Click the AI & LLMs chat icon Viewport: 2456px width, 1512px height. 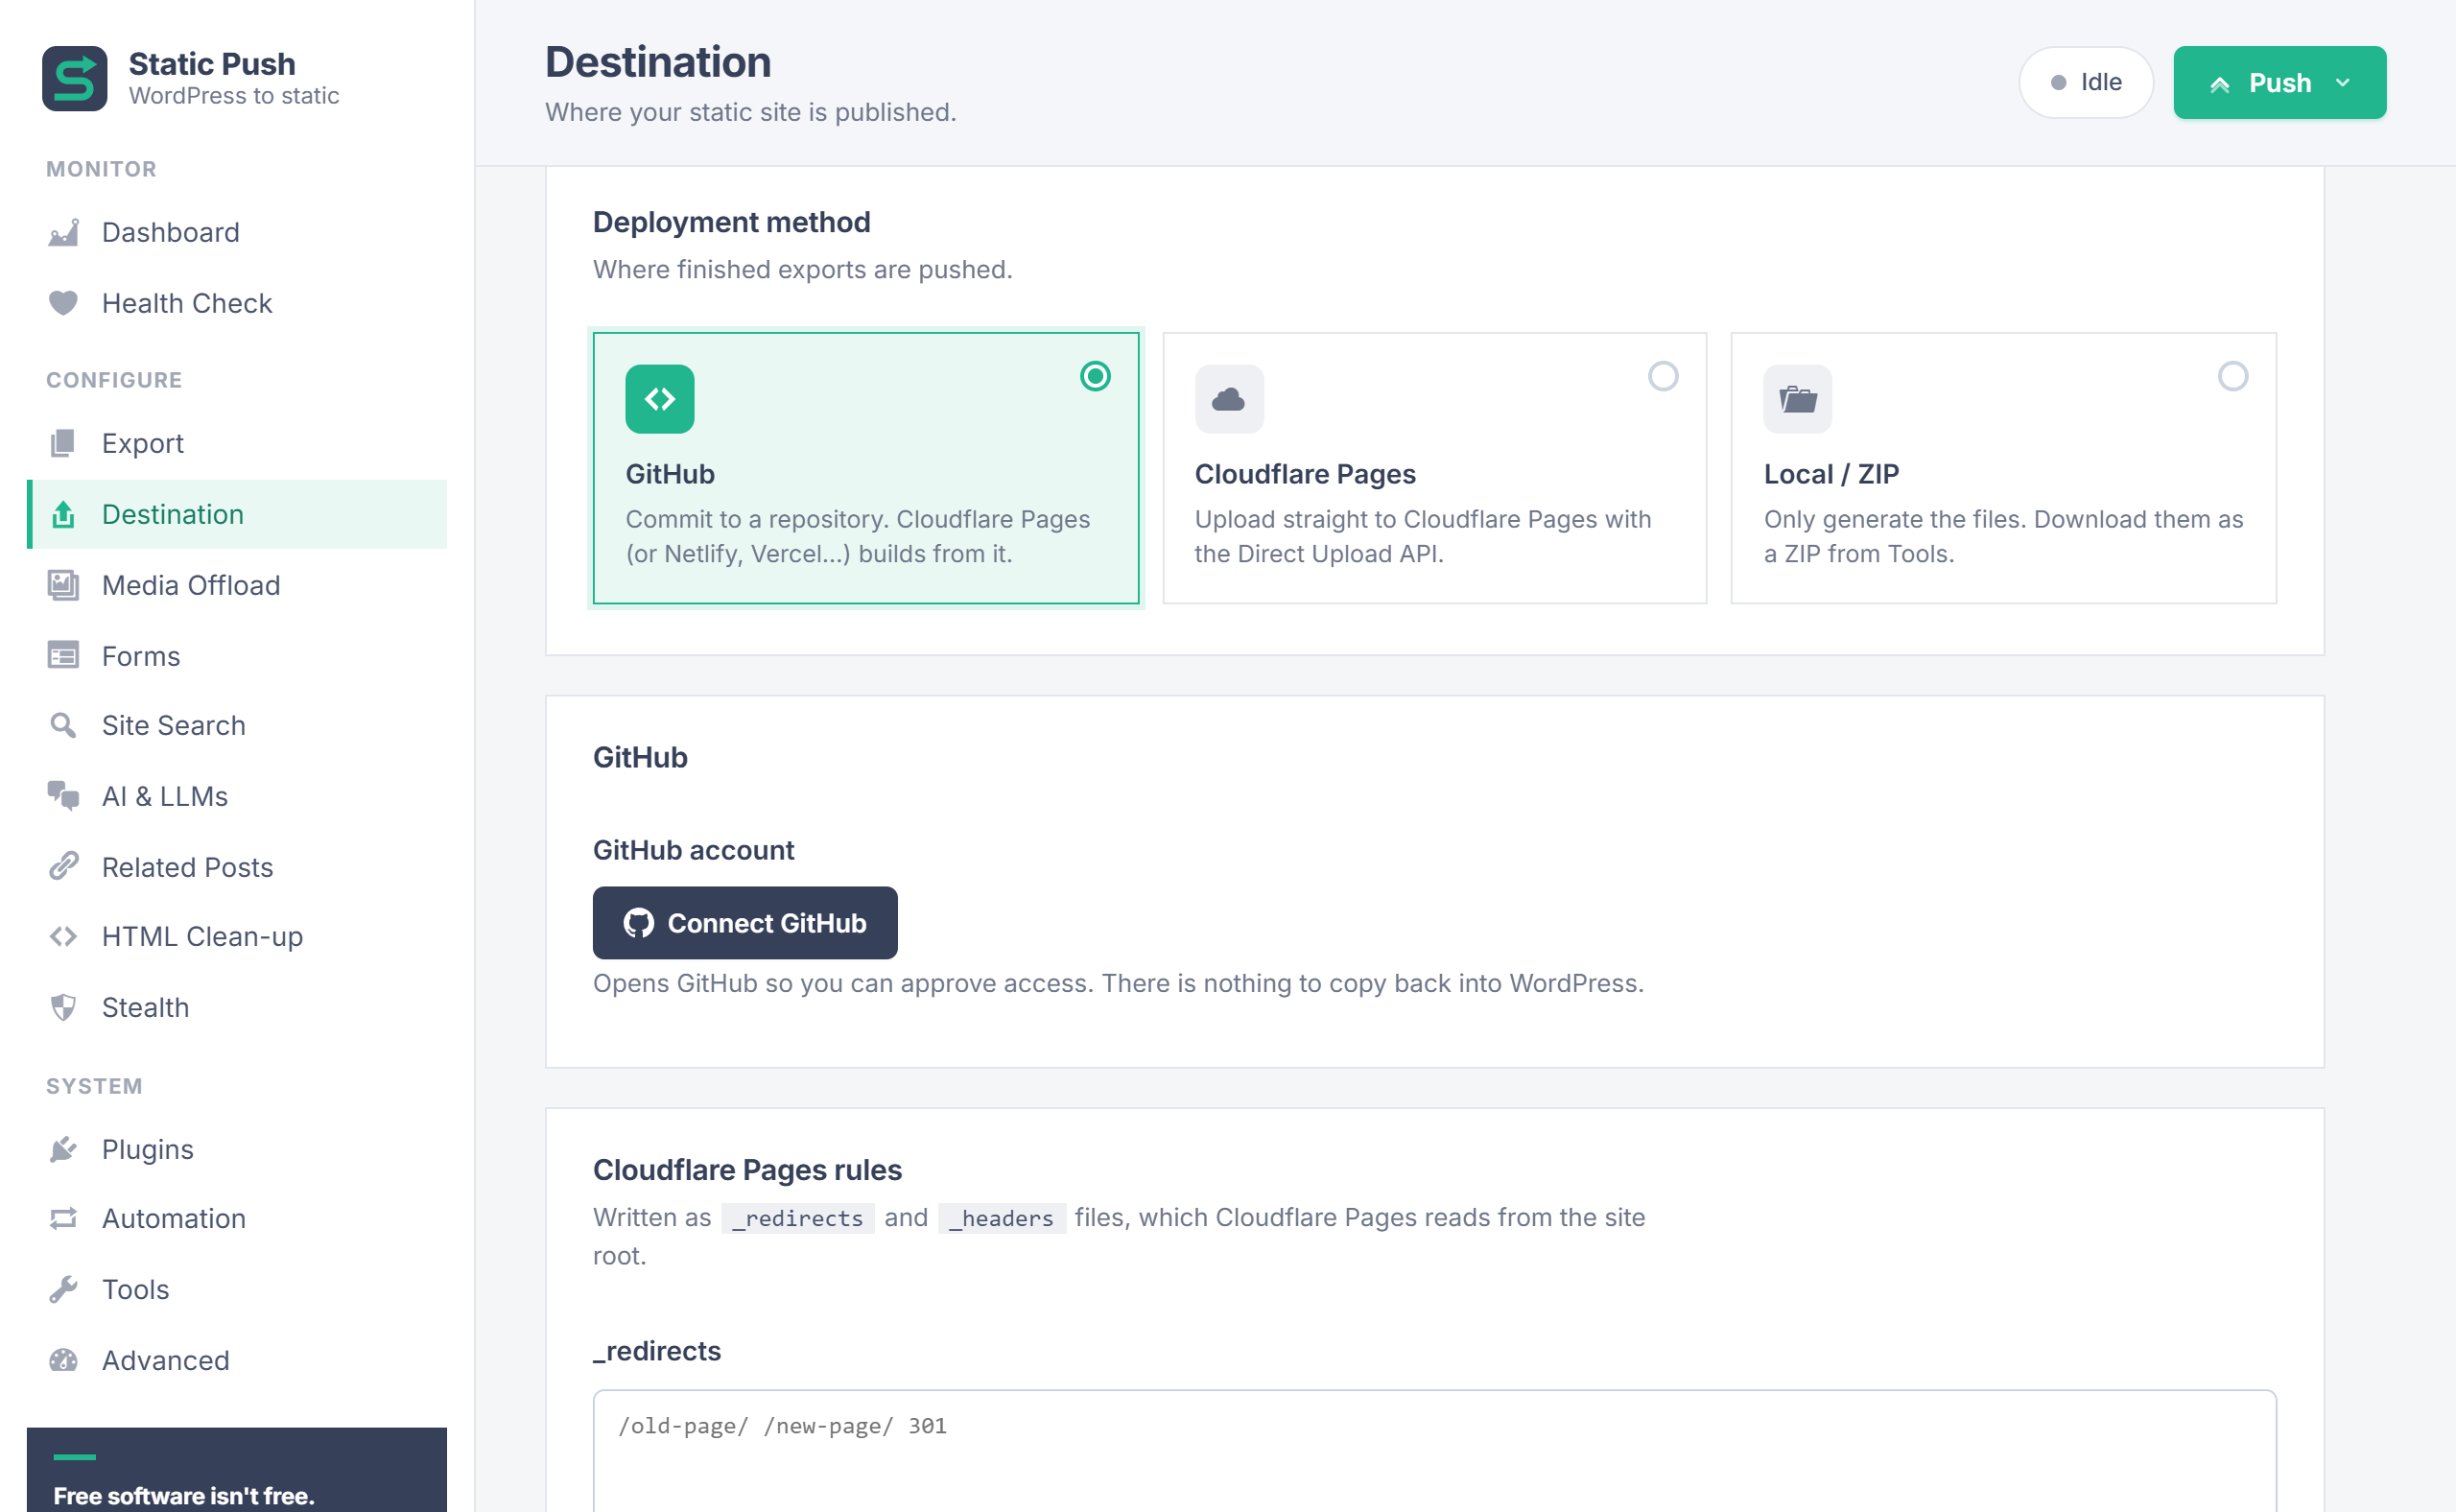click(63, 796)
